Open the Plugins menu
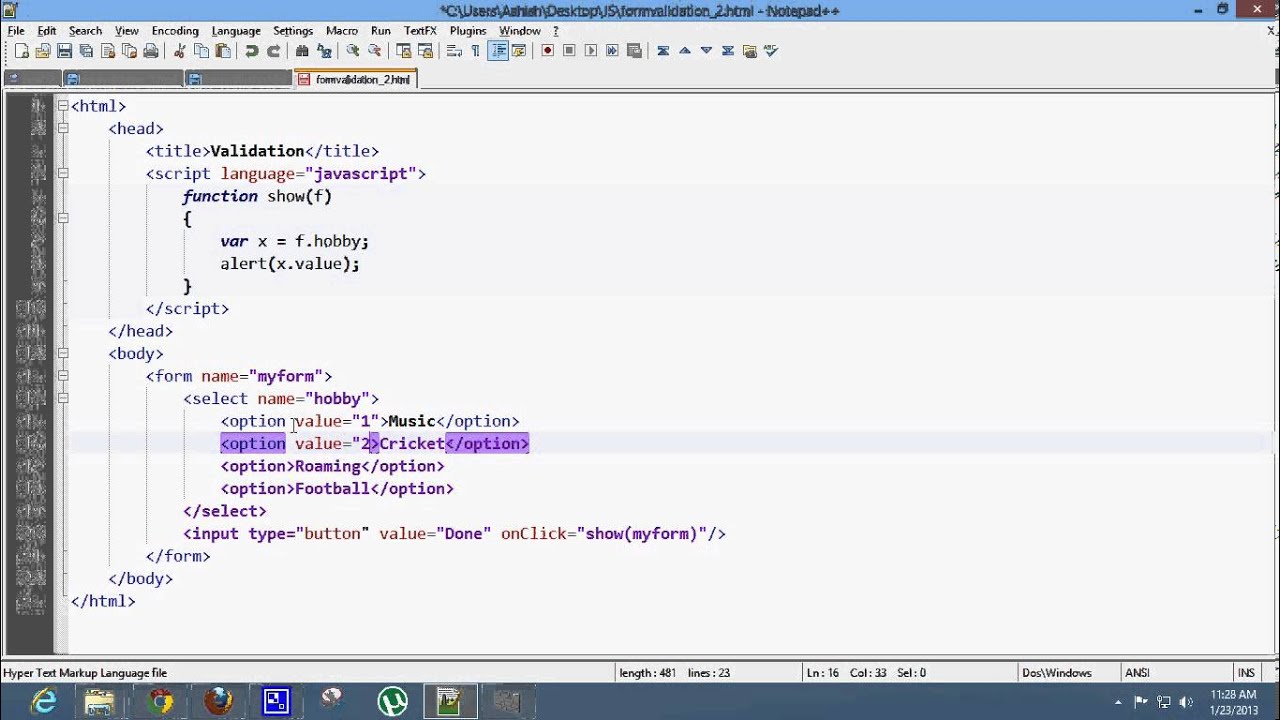Image resolution: width=1280 pixels, height=720 pixels. click(x=468, y=31)
